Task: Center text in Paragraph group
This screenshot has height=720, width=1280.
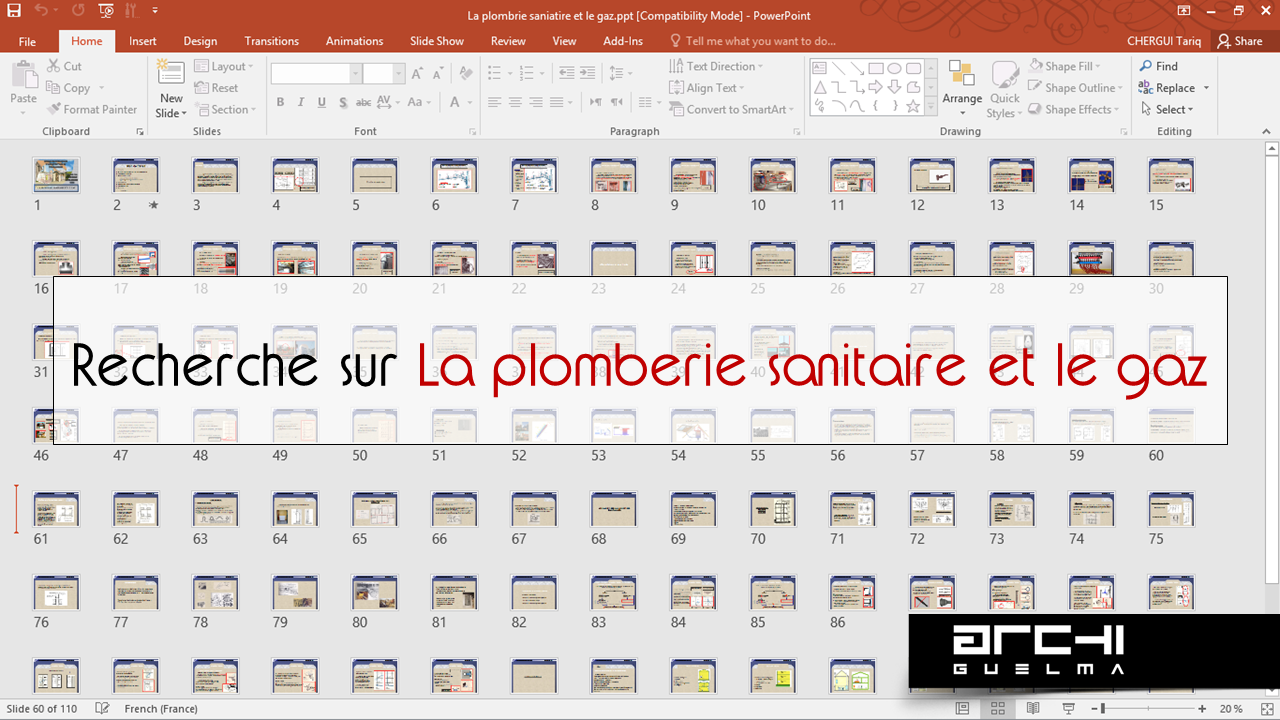Action: (x=515, y=102)
